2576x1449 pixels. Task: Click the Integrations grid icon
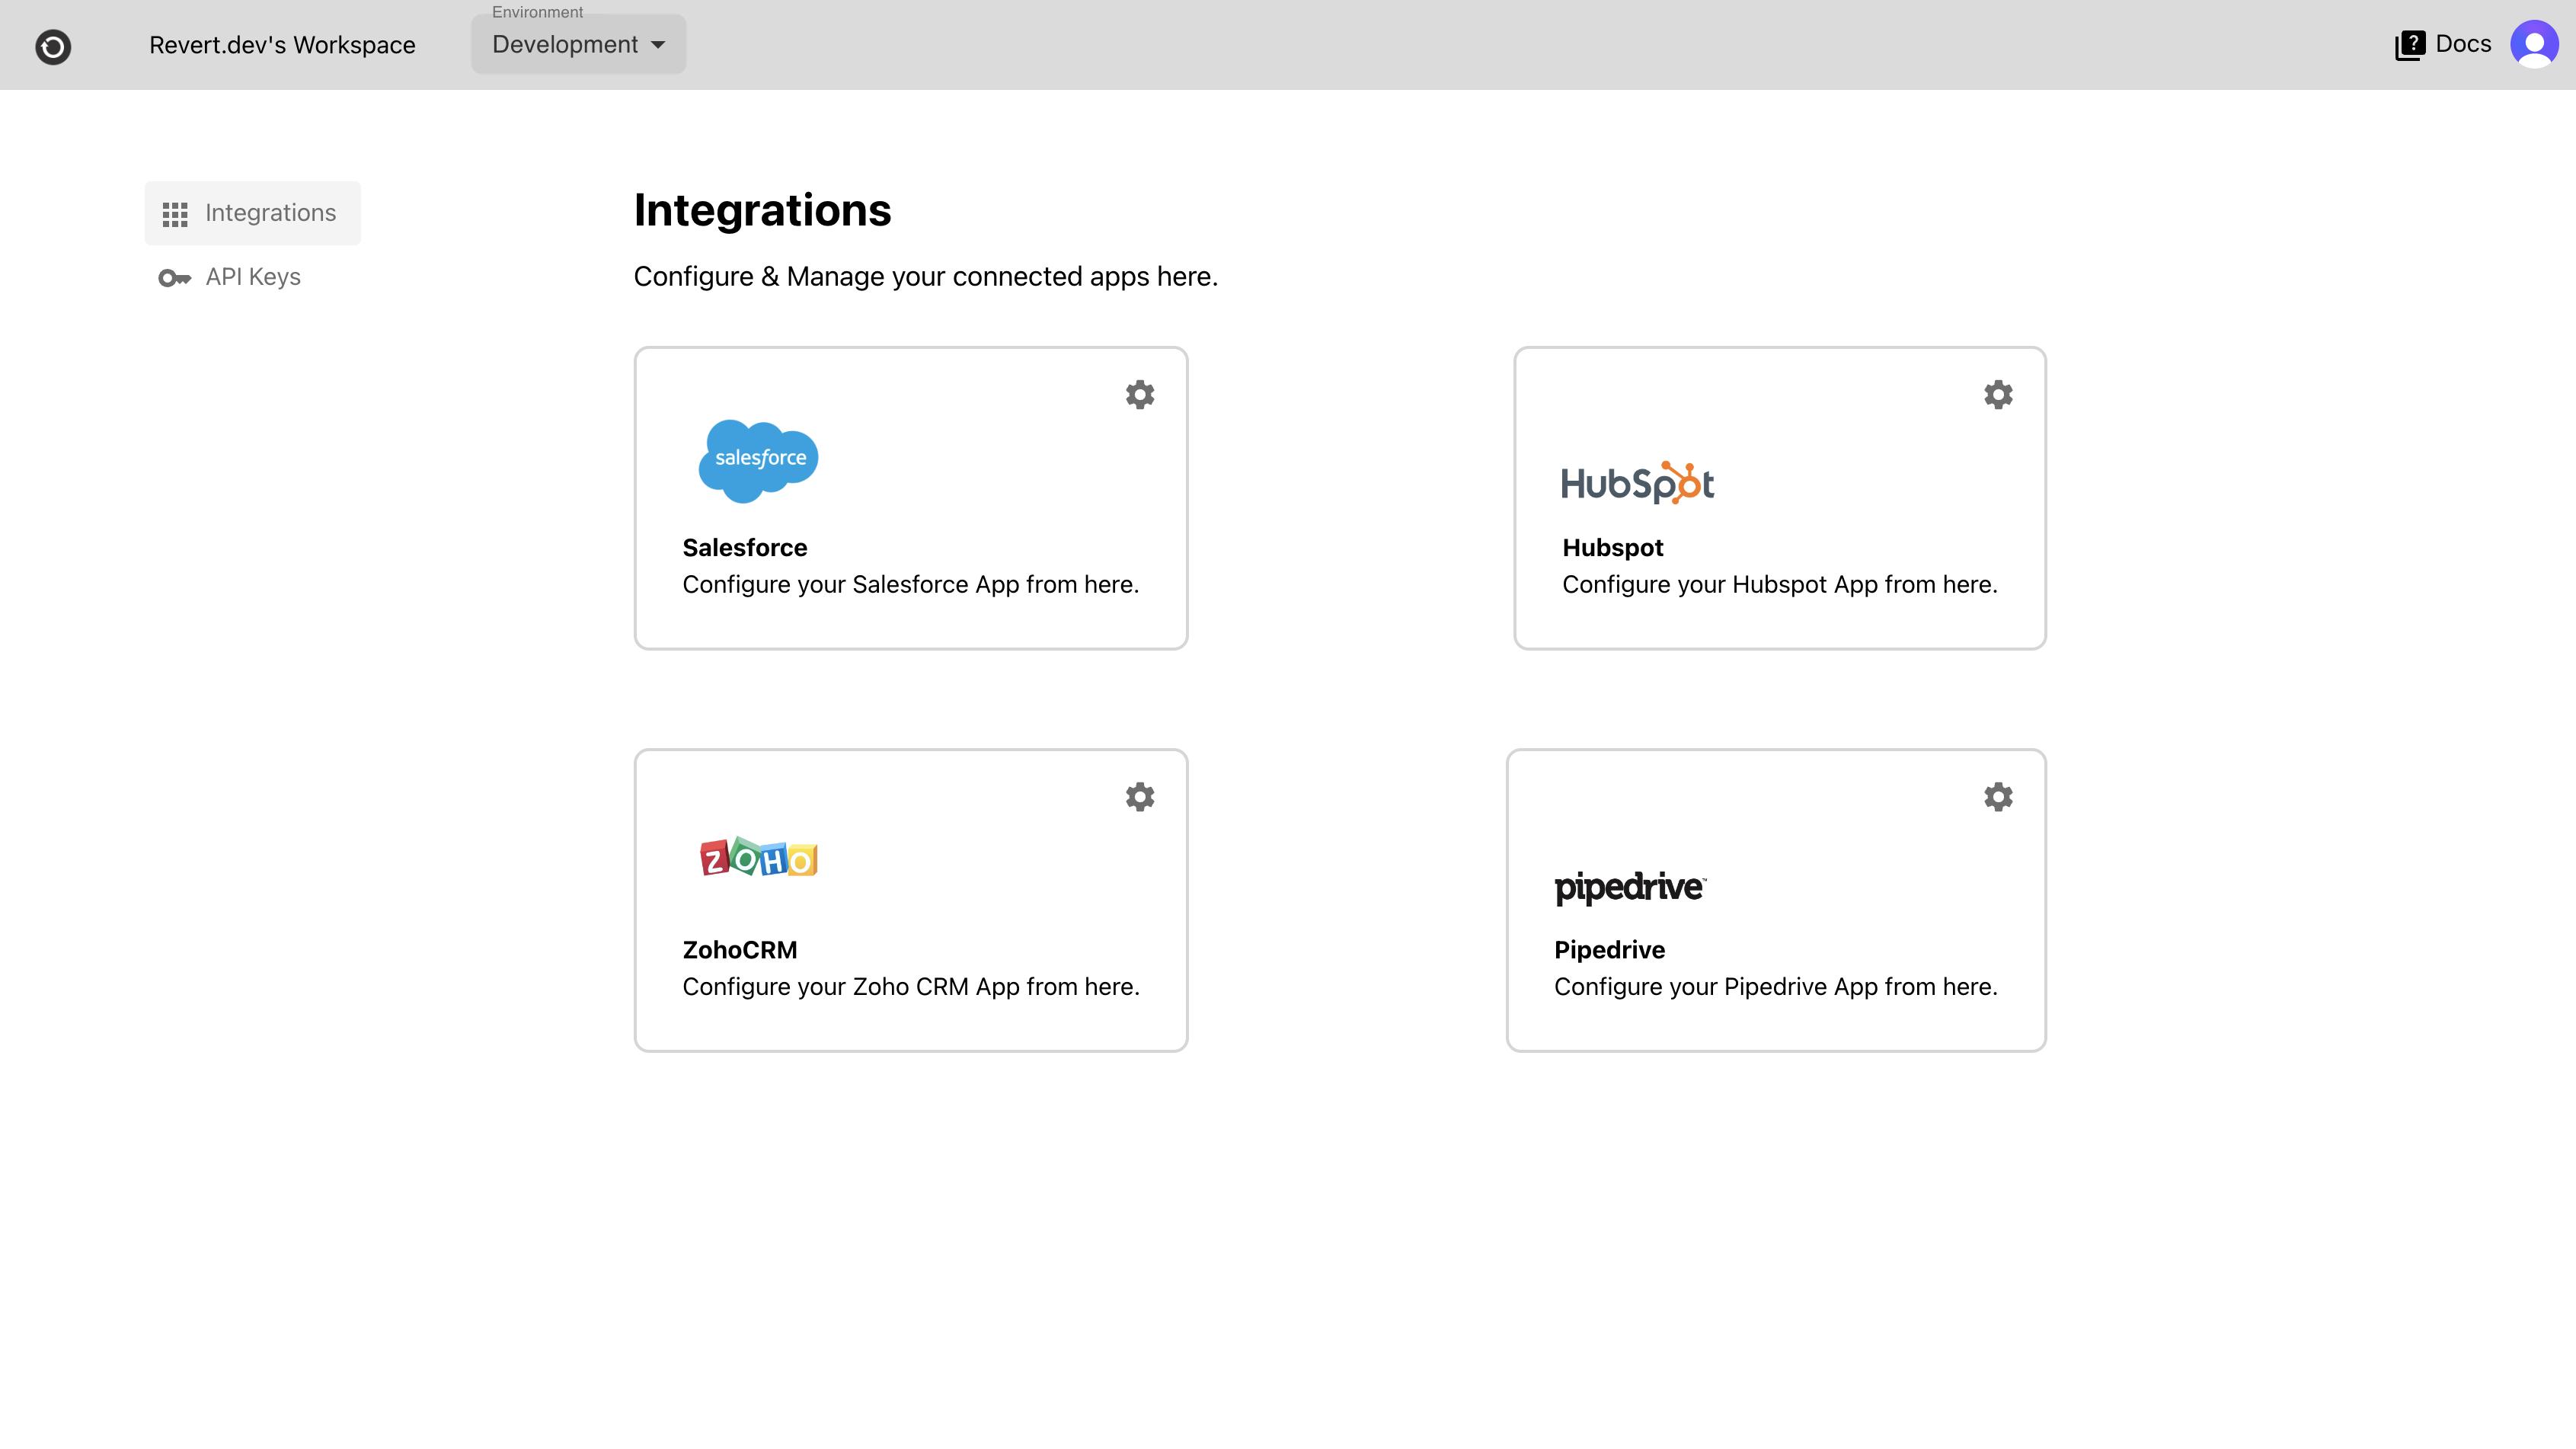click(175, 214)
